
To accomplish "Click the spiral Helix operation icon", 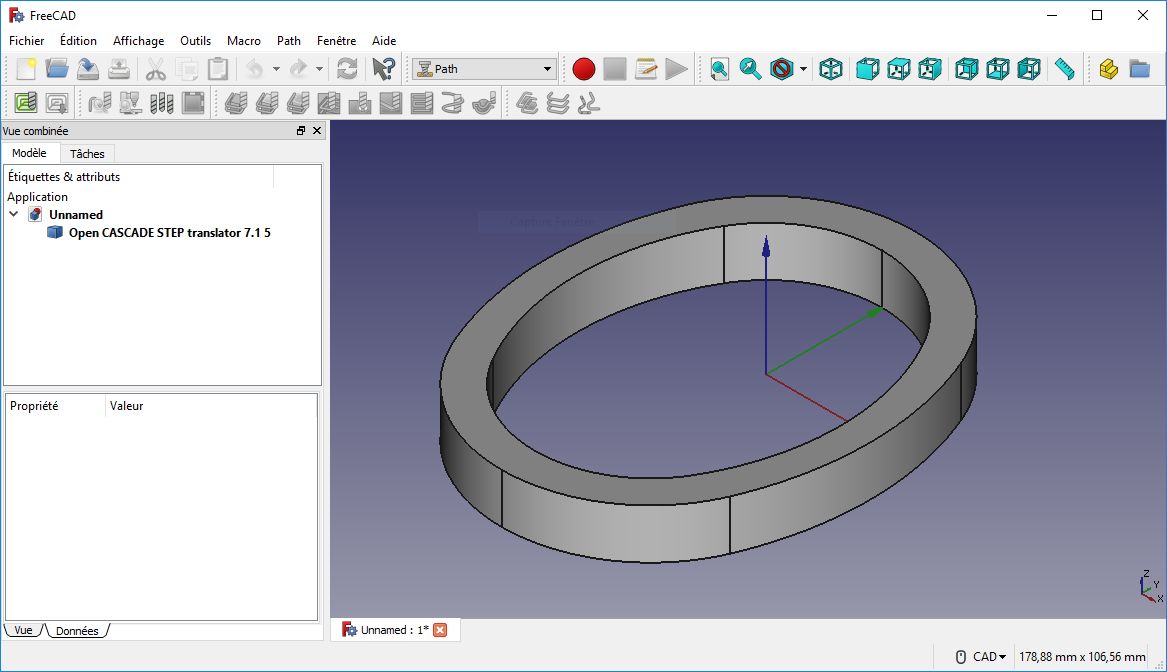I will pos(453,103).
